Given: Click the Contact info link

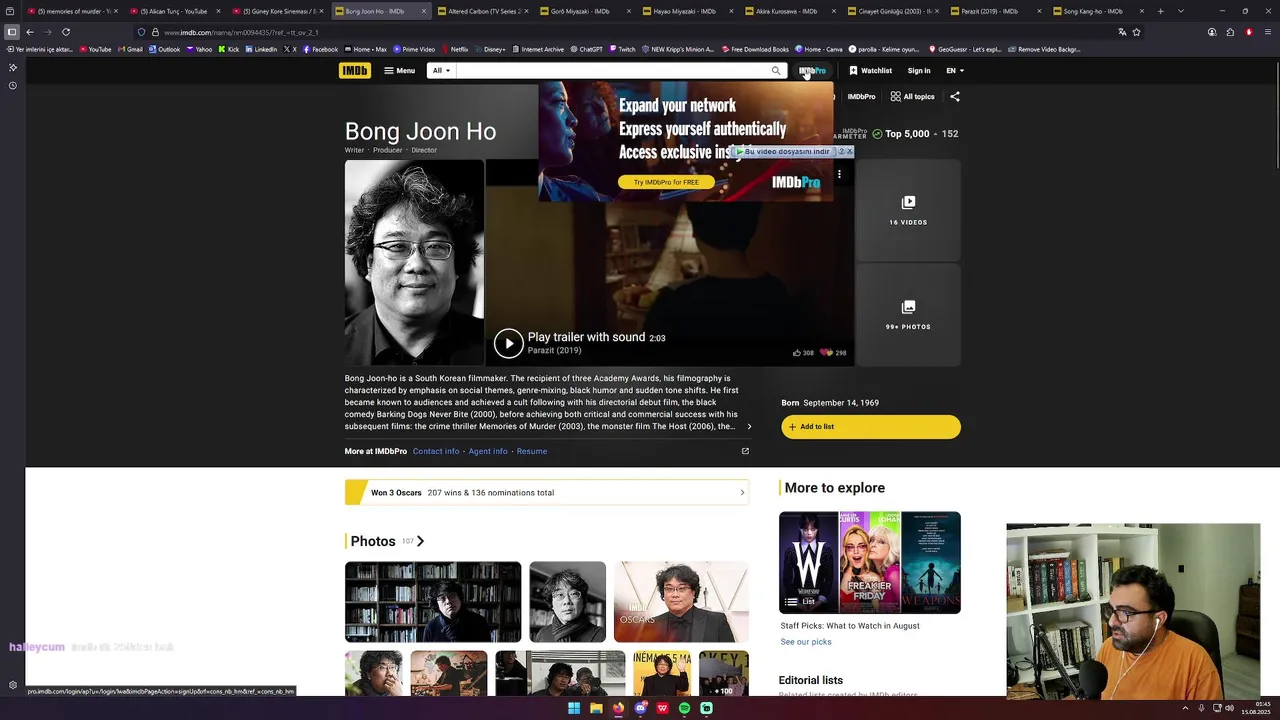Looking at the screenshot, I should [436, 451].
